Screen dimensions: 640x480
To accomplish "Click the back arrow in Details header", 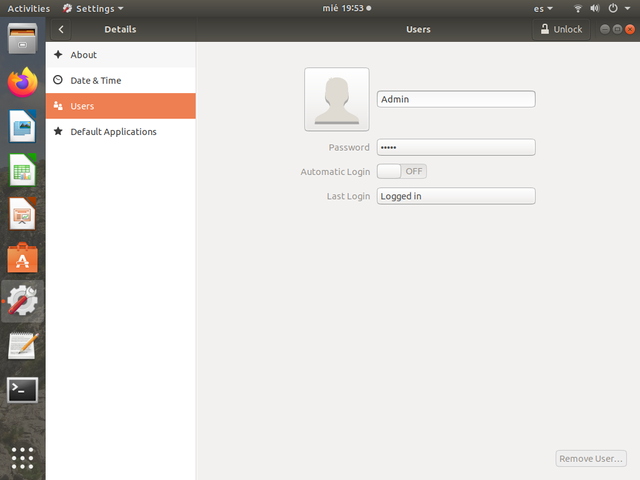I will pos(61,30).
